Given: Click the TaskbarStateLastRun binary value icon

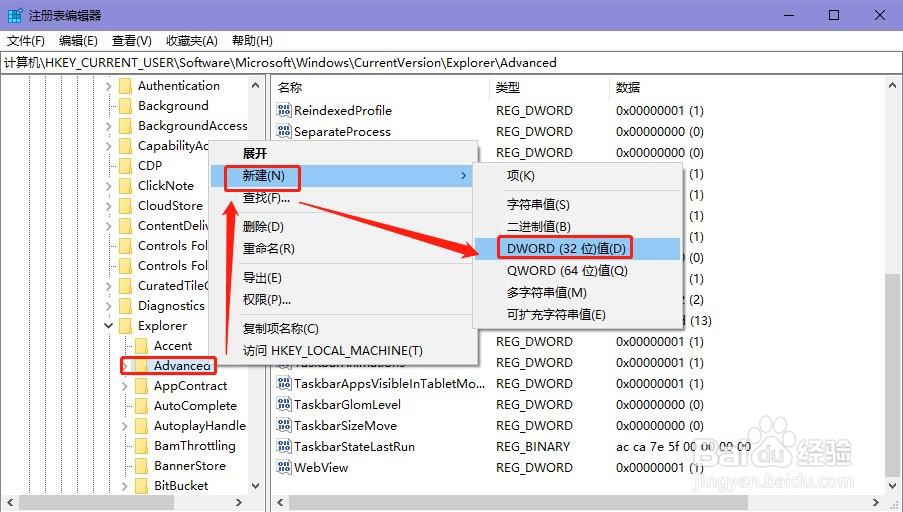Looking at the screenshot, I should pyautogui.click(x=284, y=446).
